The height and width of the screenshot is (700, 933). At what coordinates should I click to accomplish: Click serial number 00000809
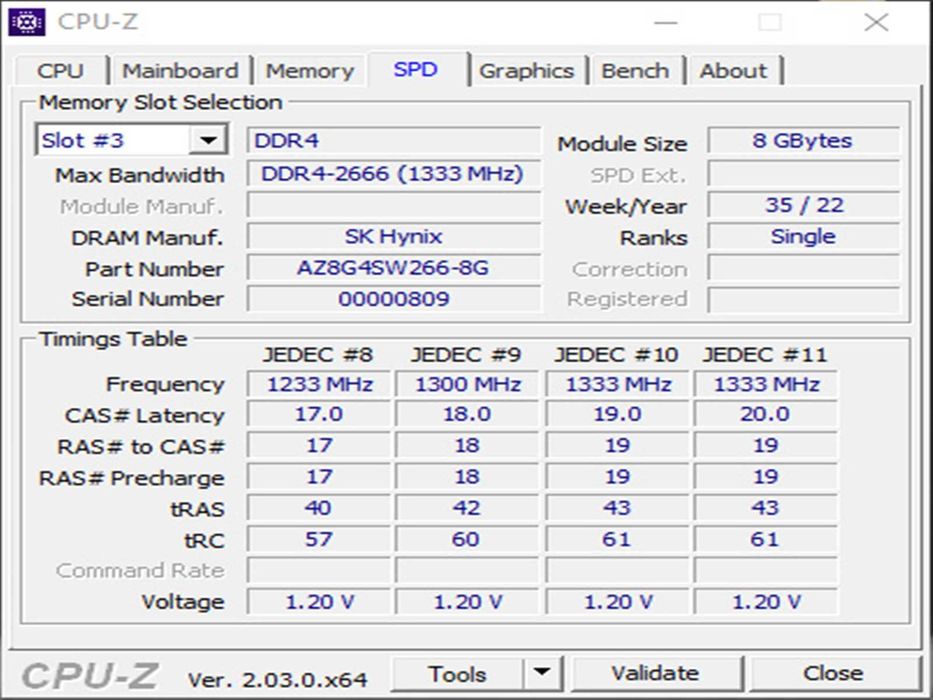point(394,299)
